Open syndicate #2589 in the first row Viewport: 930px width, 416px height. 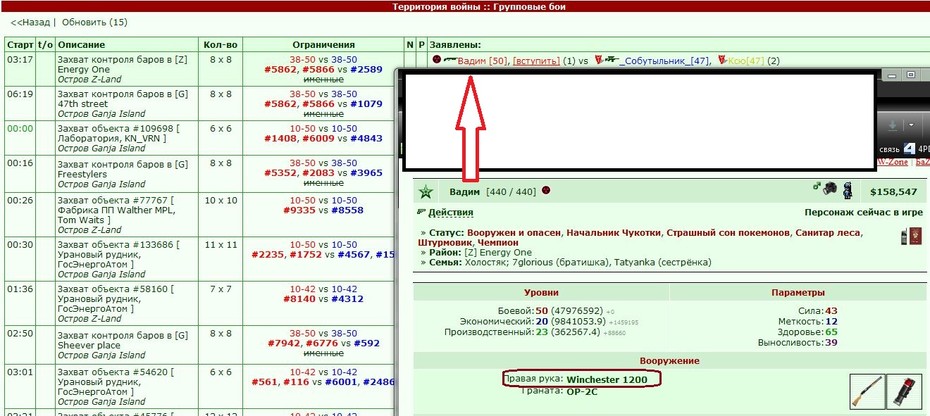(x=366, y=69)
